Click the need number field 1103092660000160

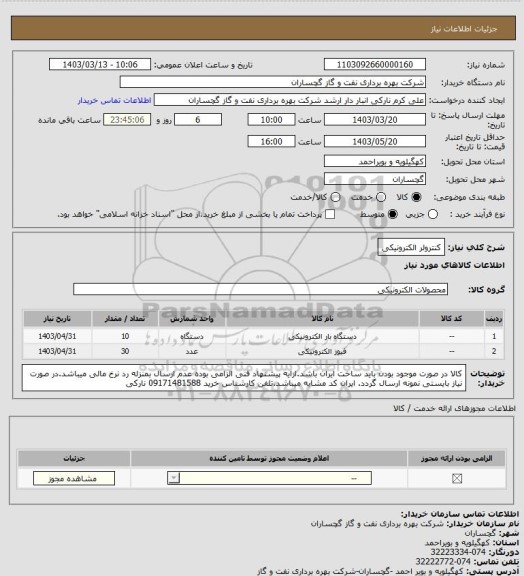click(x=375, y=64)
